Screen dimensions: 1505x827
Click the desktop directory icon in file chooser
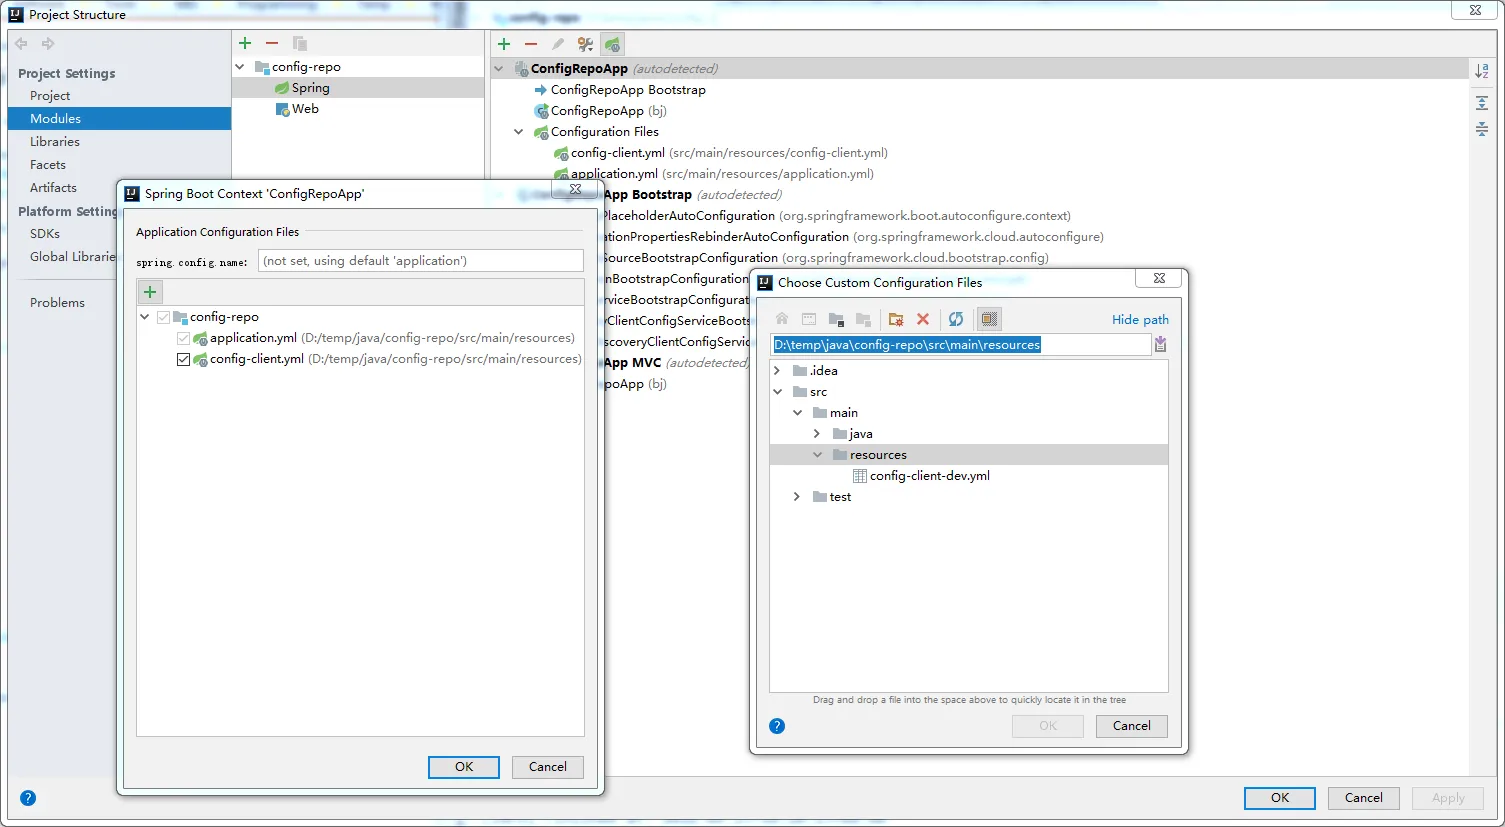click(809, 319)
